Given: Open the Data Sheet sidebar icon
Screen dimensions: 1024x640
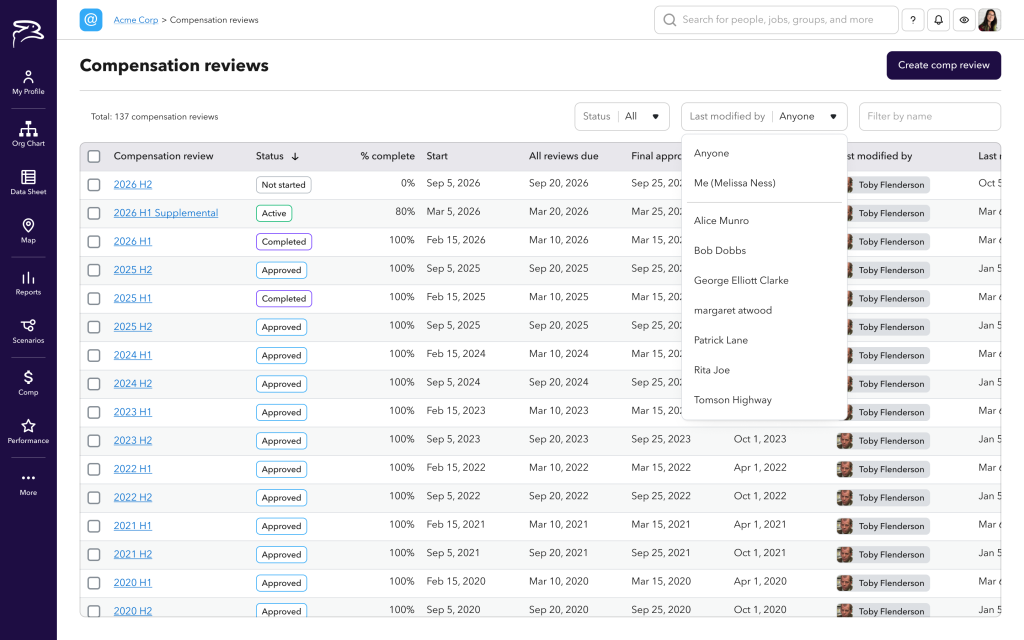Looking at the screenshot, I should coord(28,182).
